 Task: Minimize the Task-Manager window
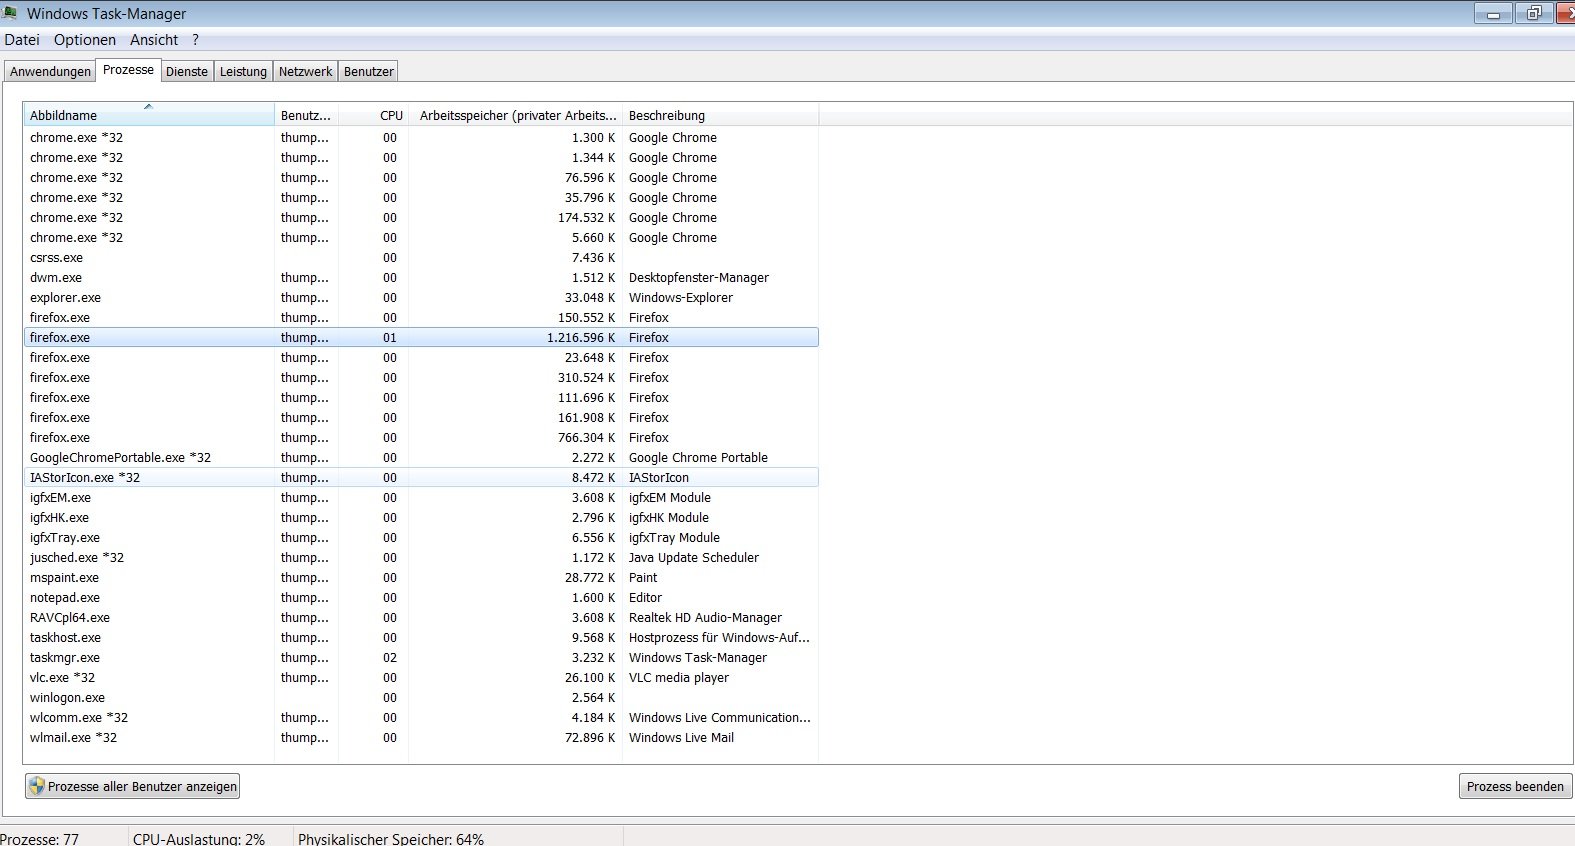pos(1493,14)
